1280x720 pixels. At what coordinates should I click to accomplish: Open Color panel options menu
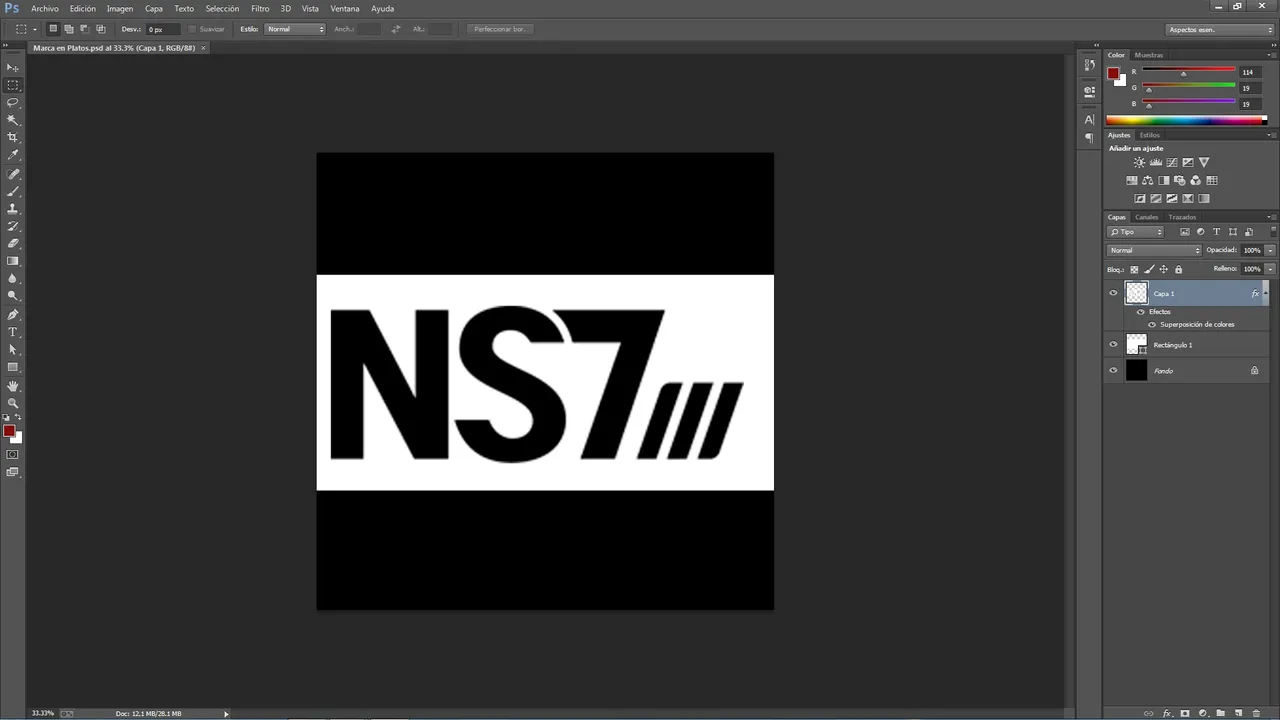1270,55
